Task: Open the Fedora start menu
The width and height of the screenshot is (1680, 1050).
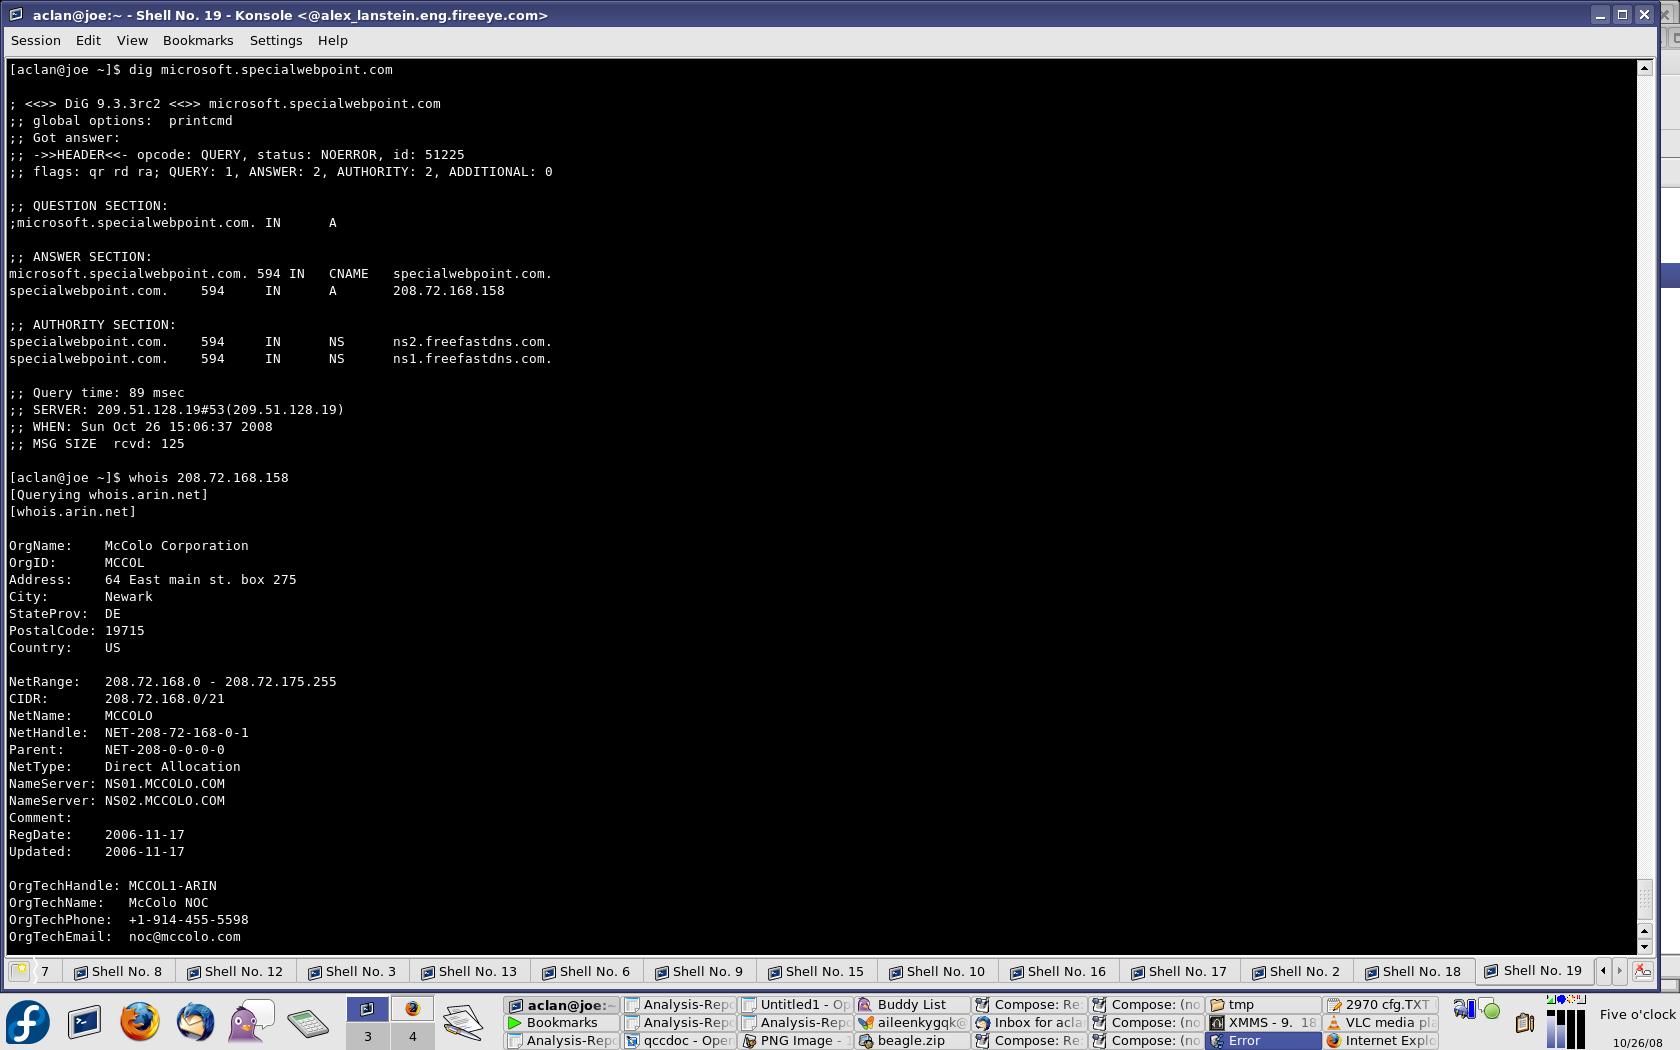Action: [28, 1022]
